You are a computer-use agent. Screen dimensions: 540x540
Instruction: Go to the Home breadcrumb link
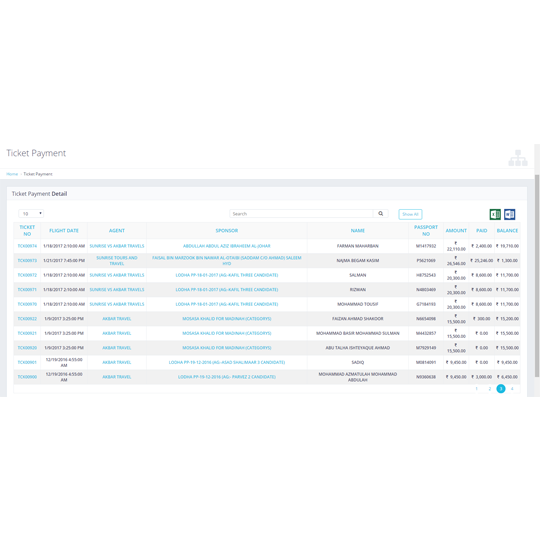12,174
